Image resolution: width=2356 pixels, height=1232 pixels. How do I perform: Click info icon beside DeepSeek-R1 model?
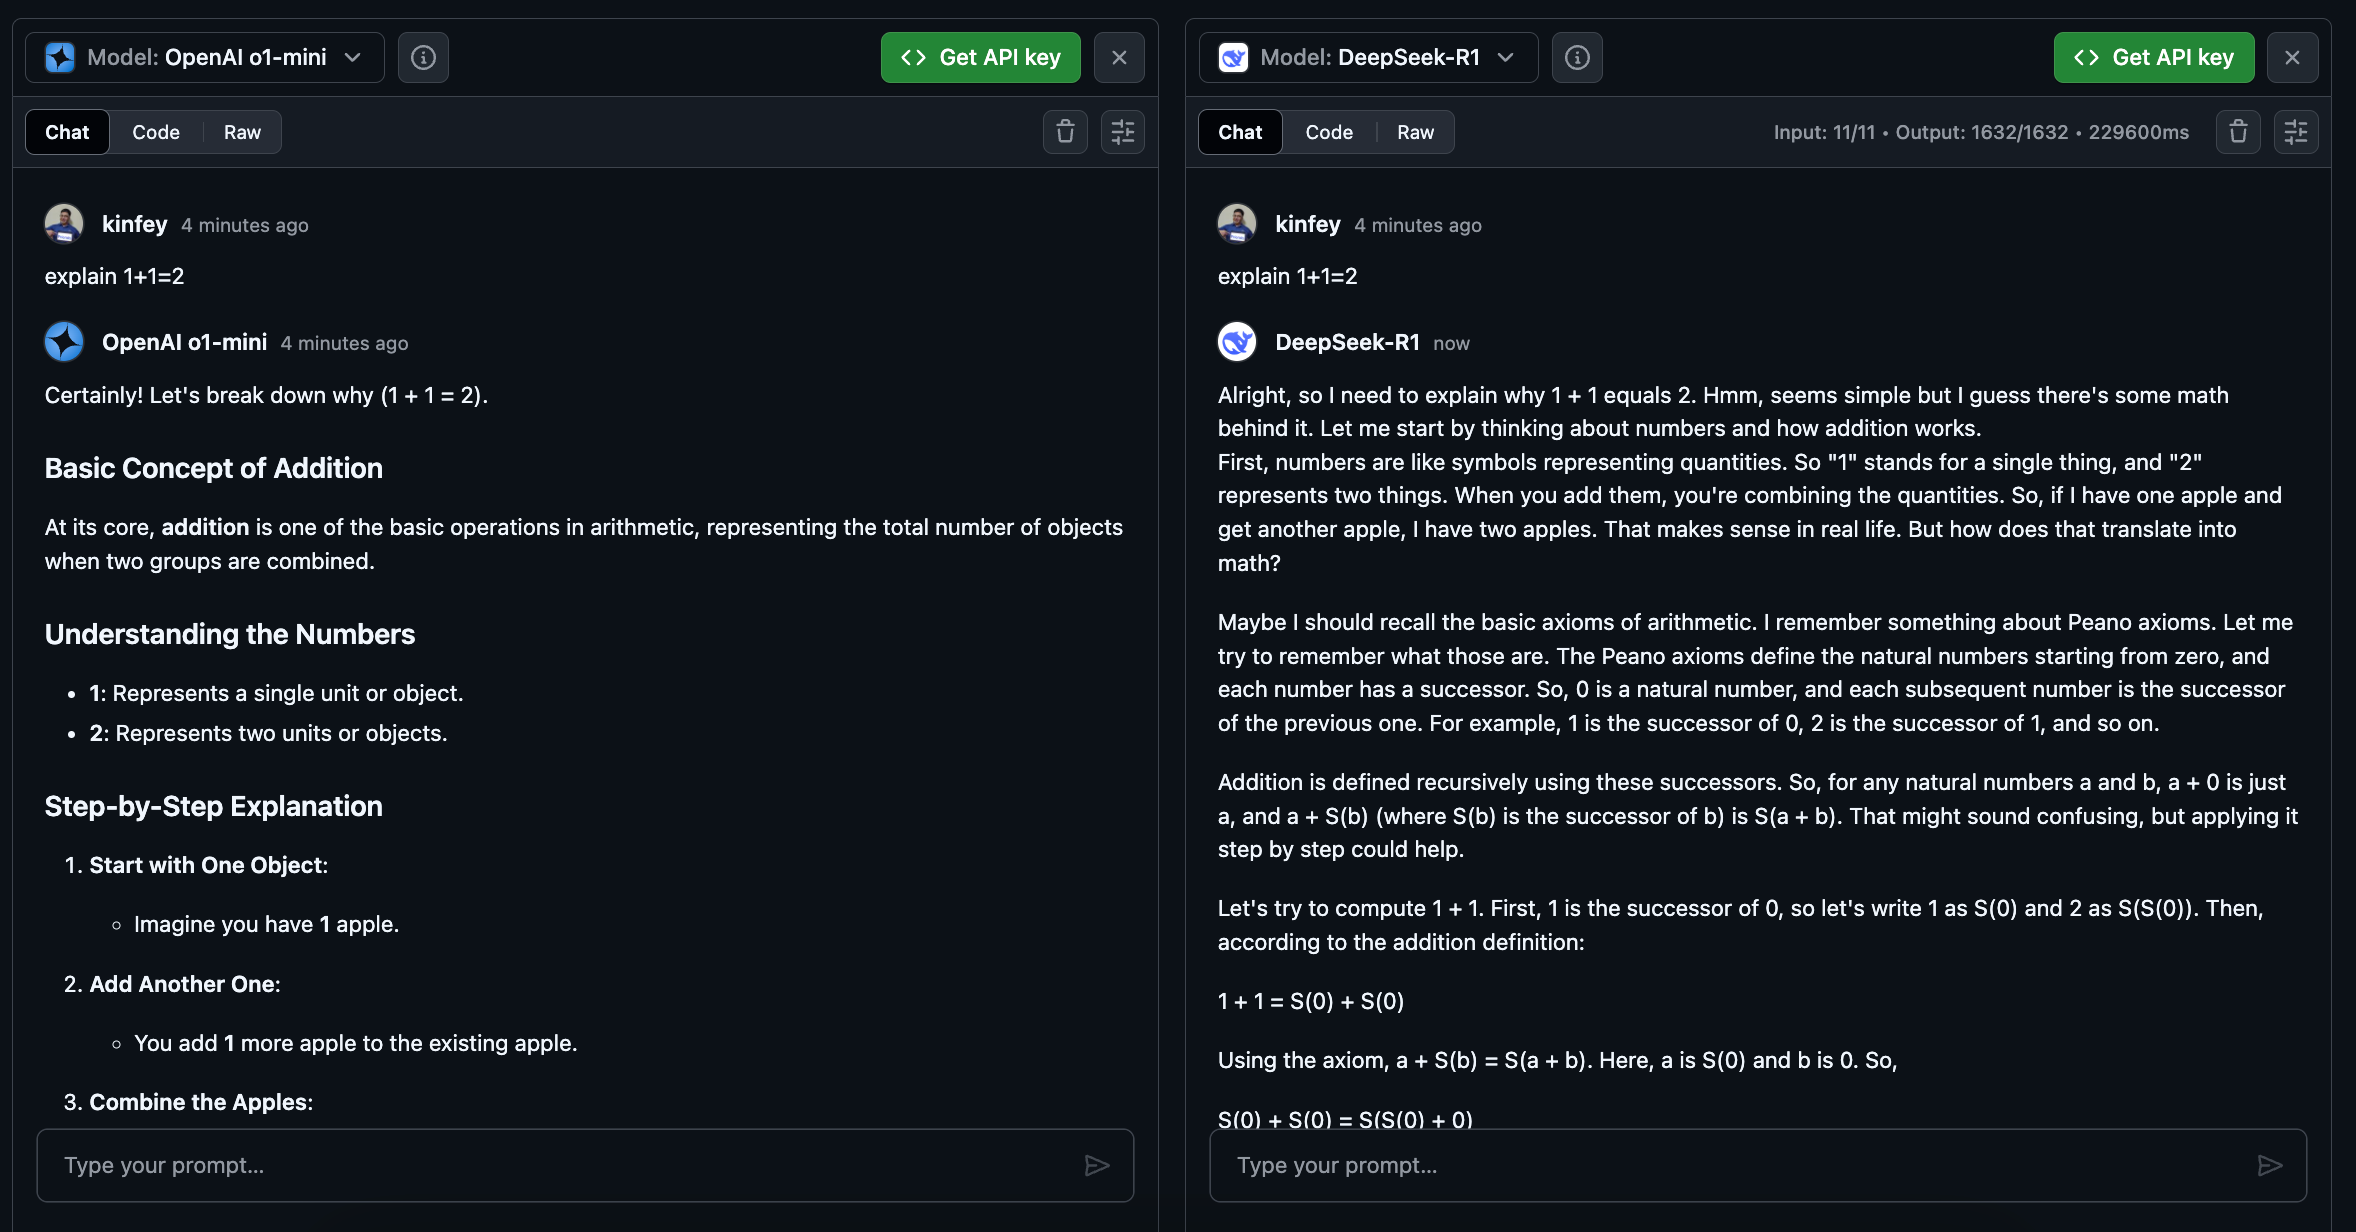pos(1577,58)
